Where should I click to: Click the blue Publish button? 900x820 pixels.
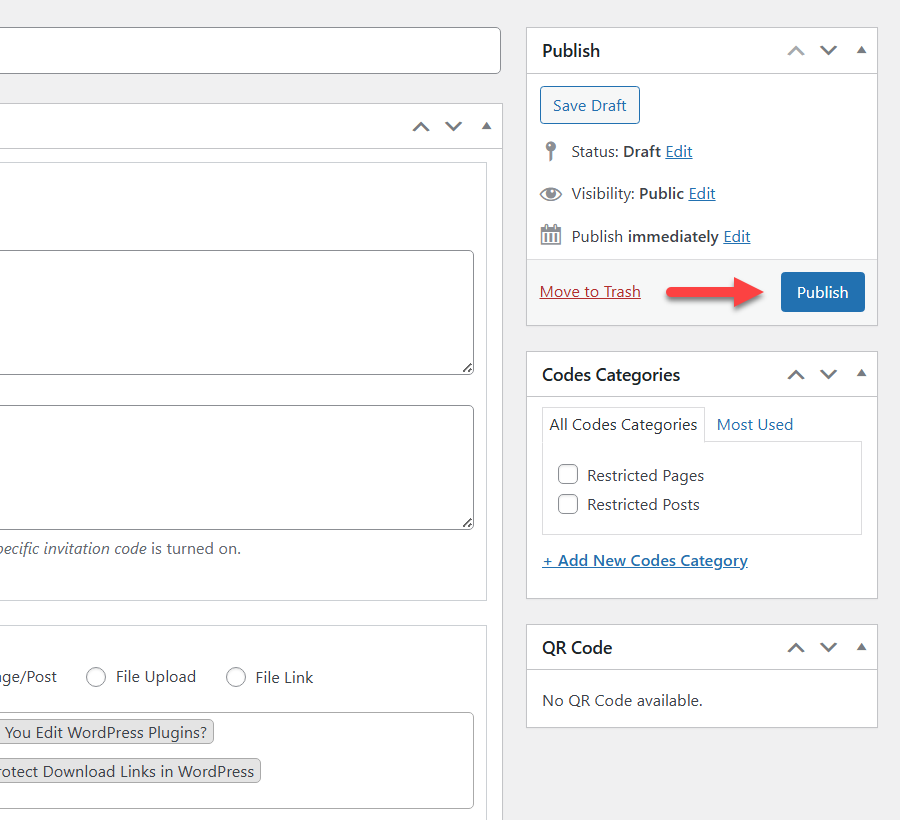click(823, 292)
